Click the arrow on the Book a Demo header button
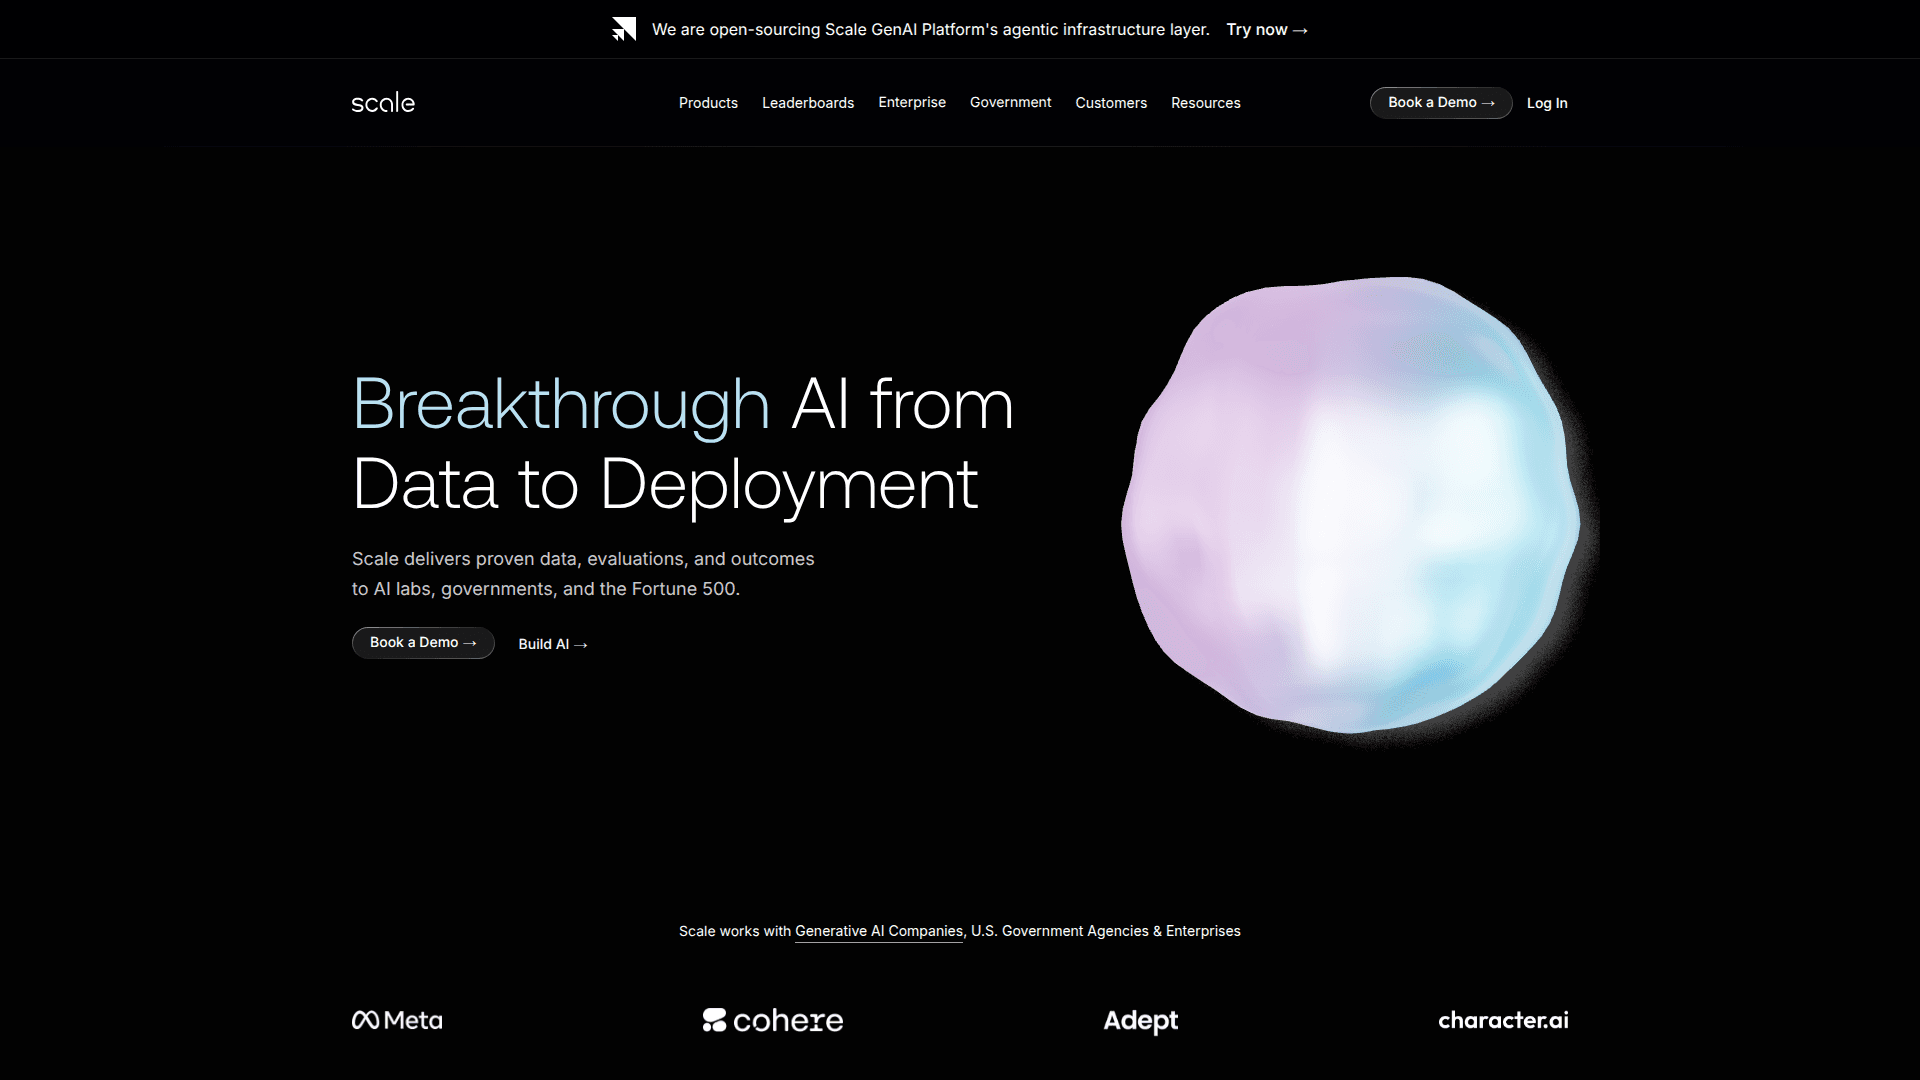Screen dimensions: 1920x1080 (x=1490, y=103)
